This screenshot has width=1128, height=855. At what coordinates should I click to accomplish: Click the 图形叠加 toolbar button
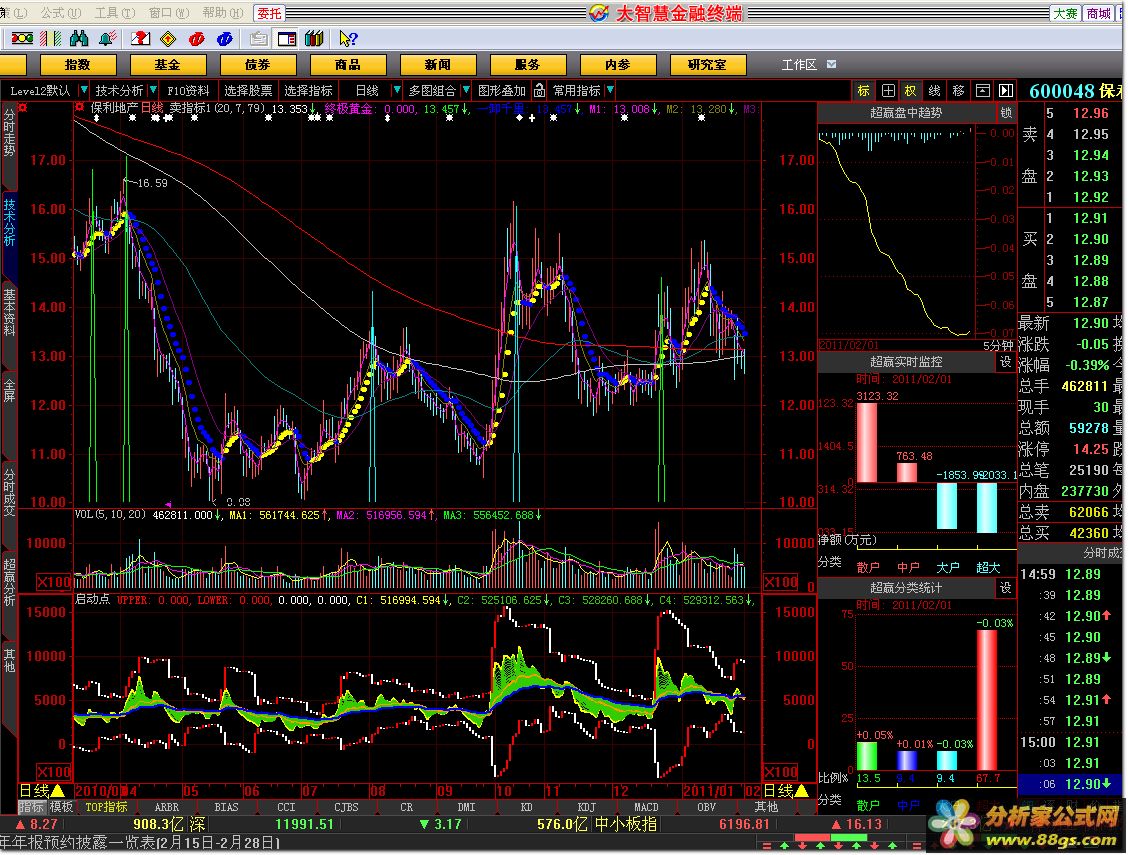(x=502, y=91)
